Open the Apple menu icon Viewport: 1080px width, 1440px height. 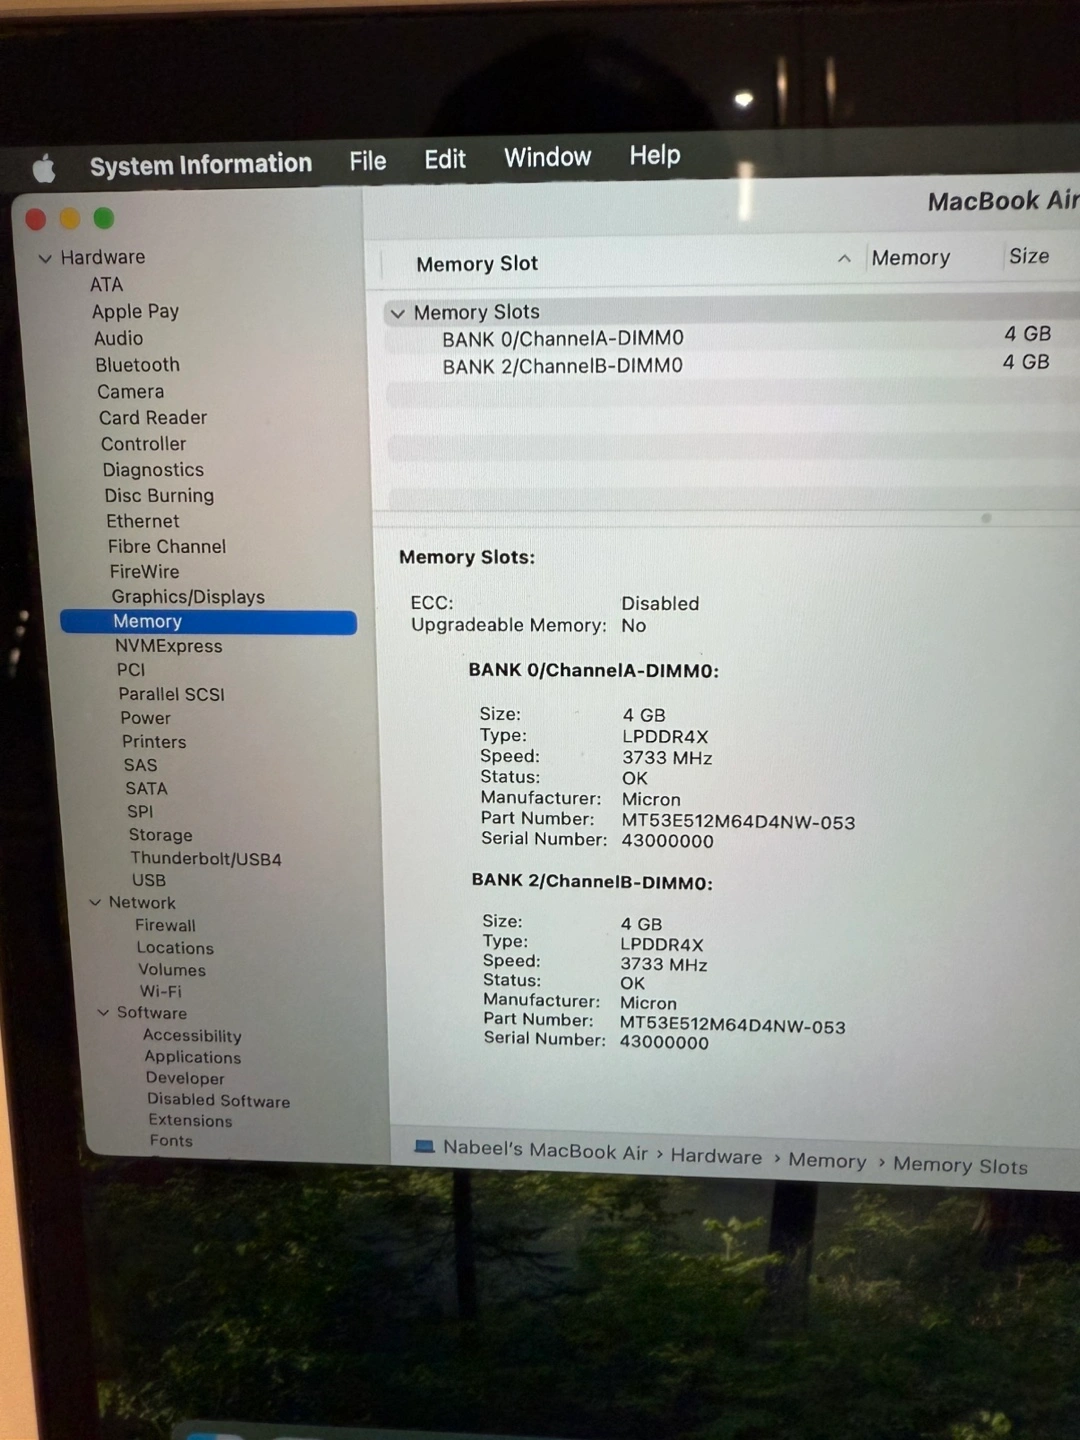pyautogui.click(x=44, y=168)
